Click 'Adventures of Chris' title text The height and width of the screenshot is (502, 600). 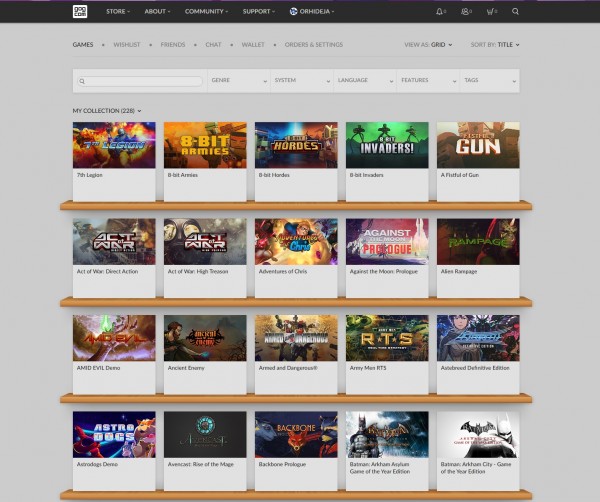coord(283,271)
